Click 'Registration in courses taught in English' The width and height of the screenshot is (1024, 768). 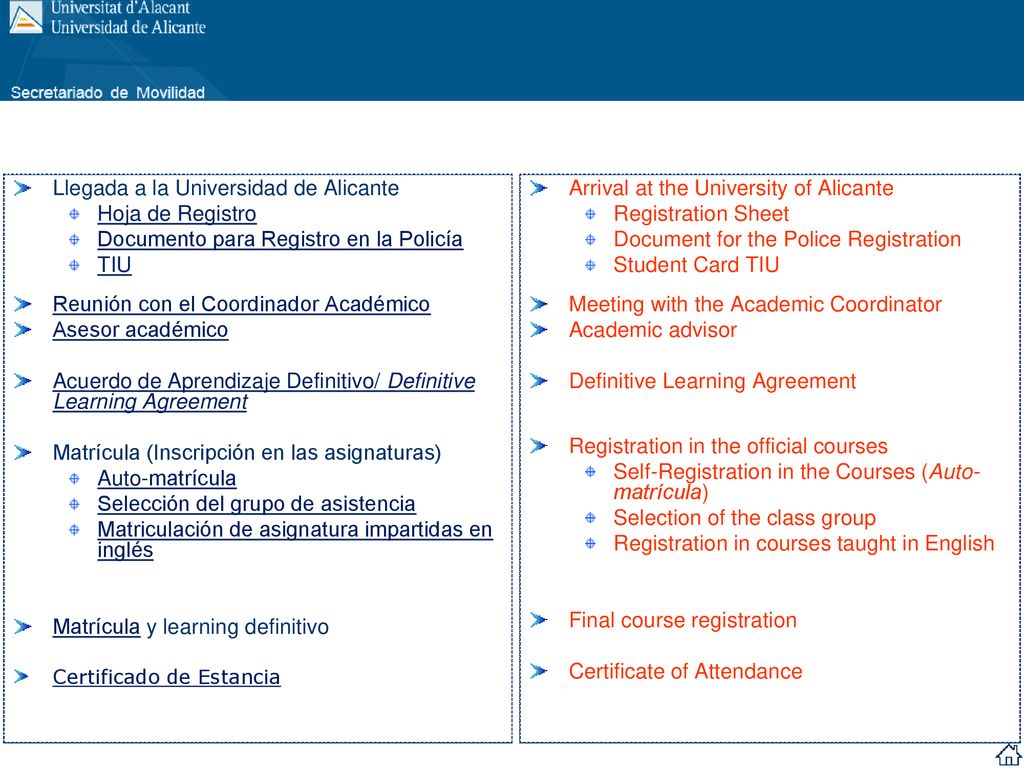click(803, 543)
